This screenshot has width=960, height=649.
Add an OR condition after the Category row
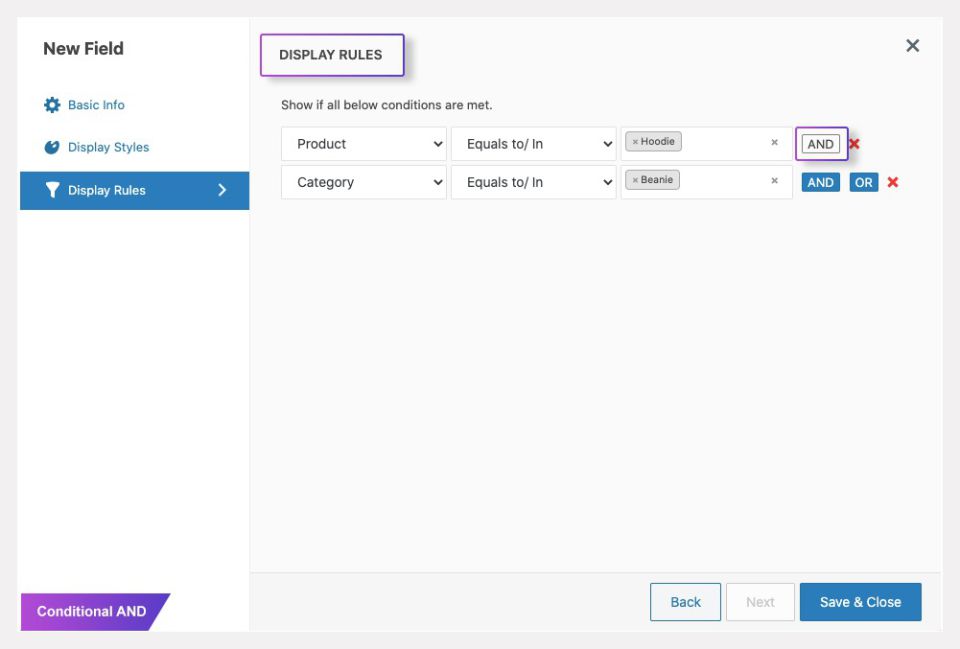coord(864,183)
